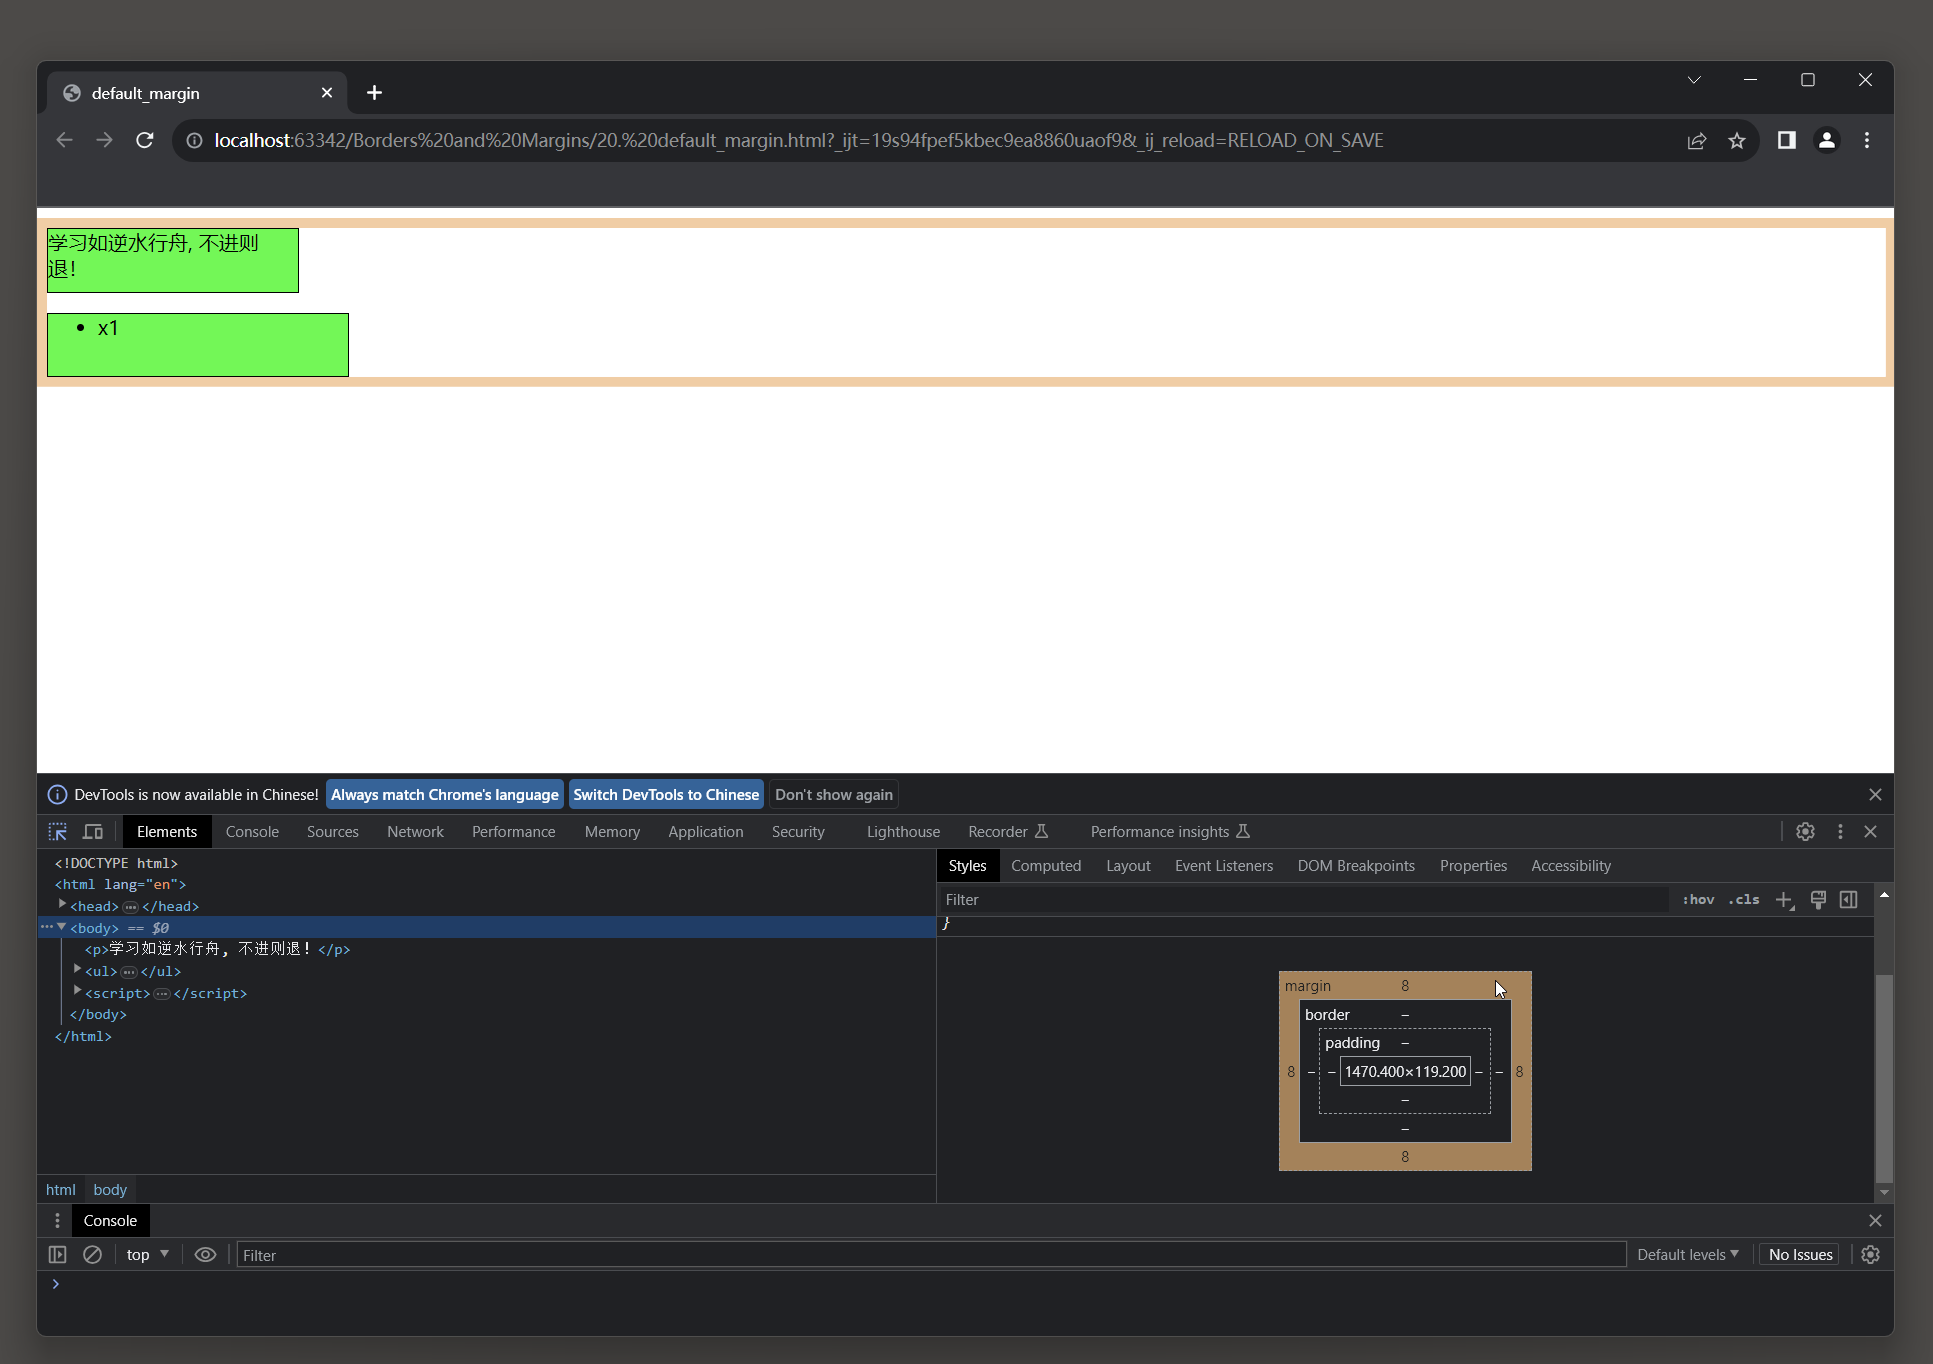Clear the console
Viewport: 1933px width, 1364px height.
[93, 1255]
